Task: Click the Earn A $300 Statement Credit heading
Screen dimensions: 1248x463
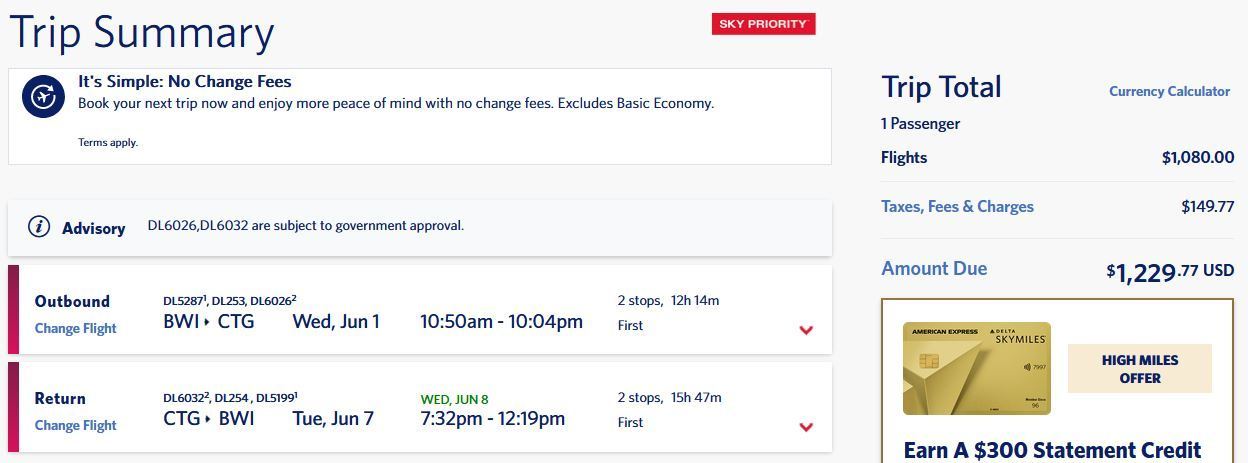Action: point(1051,450)
